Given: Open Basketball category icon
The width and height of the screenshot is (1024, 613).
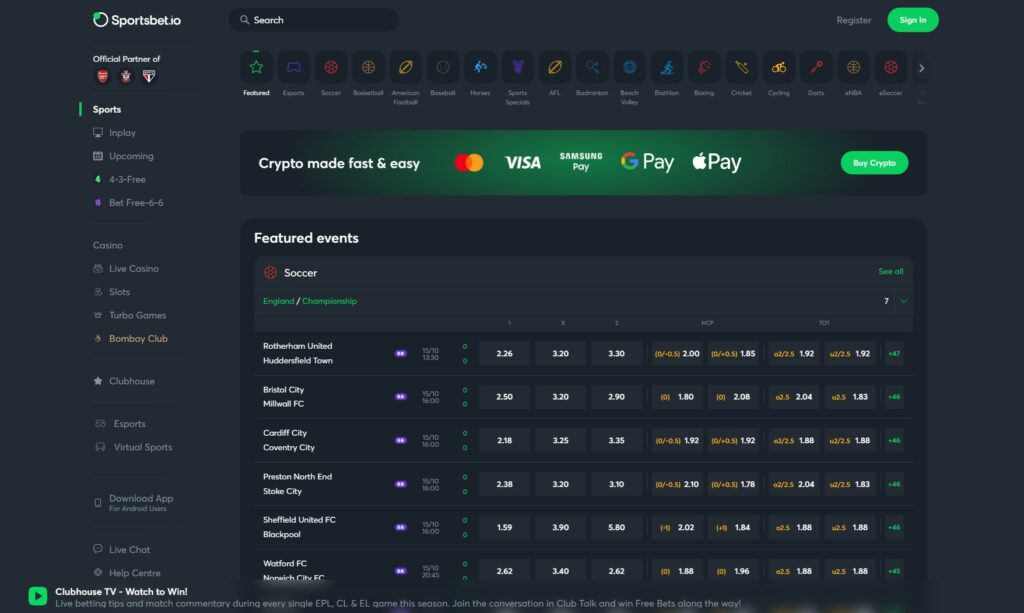Looking at the screenshot, I should (368, 67).
